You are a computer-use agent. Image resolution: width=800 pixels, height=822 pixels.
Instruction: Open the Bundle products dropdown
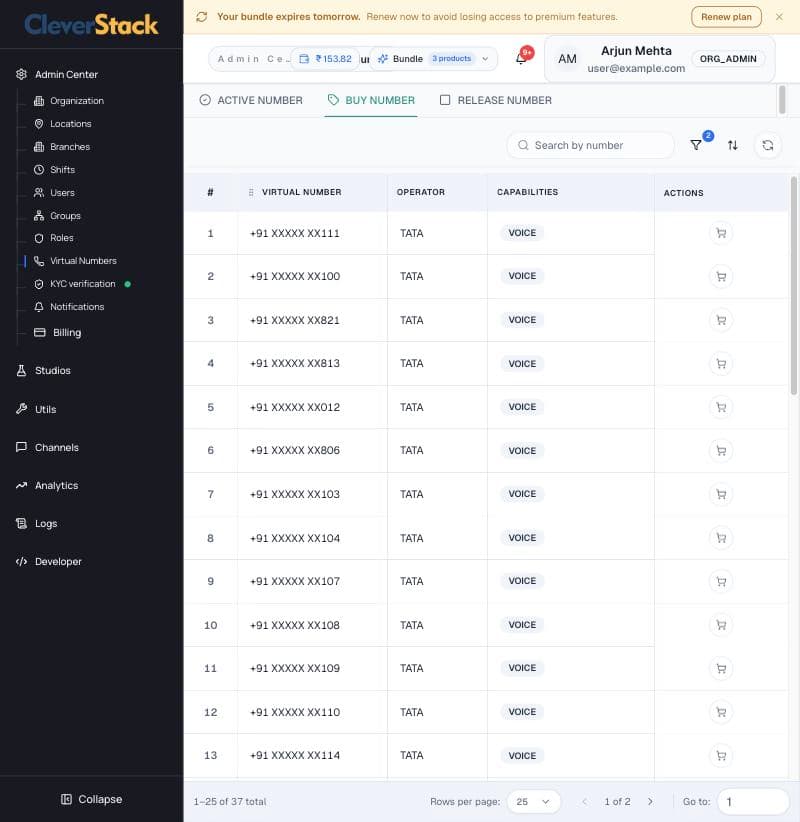tap(434, 59)
